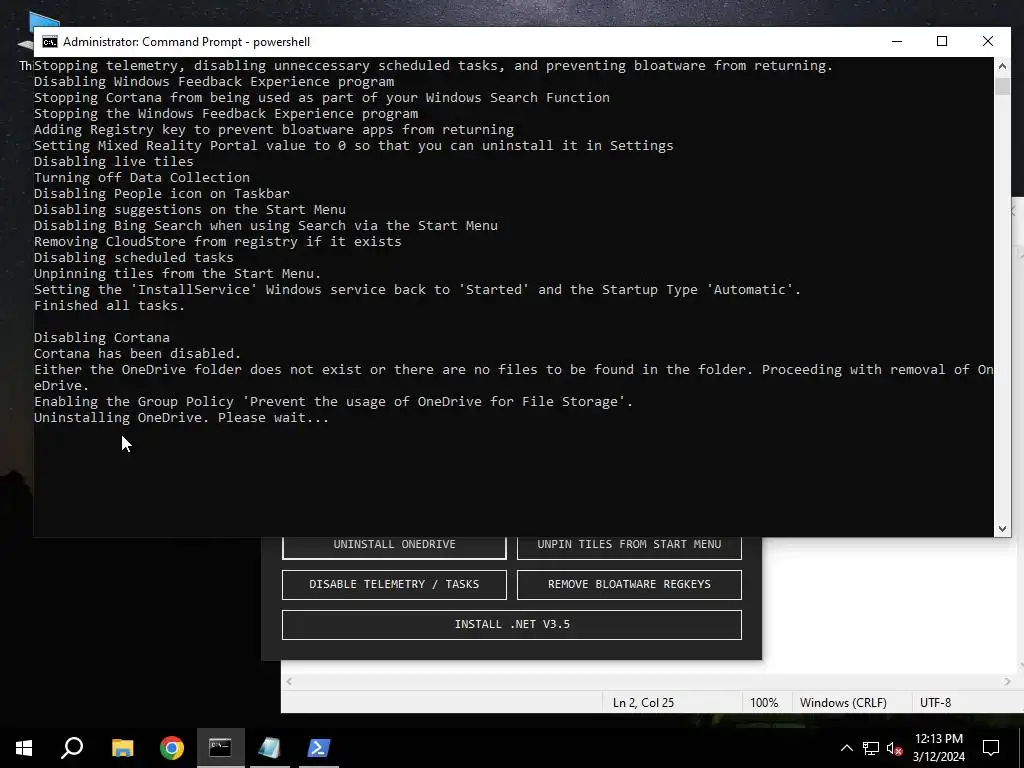The image size is (1024, 768).
Task: Open the Windows Start menu
Action: coord(24,748)
